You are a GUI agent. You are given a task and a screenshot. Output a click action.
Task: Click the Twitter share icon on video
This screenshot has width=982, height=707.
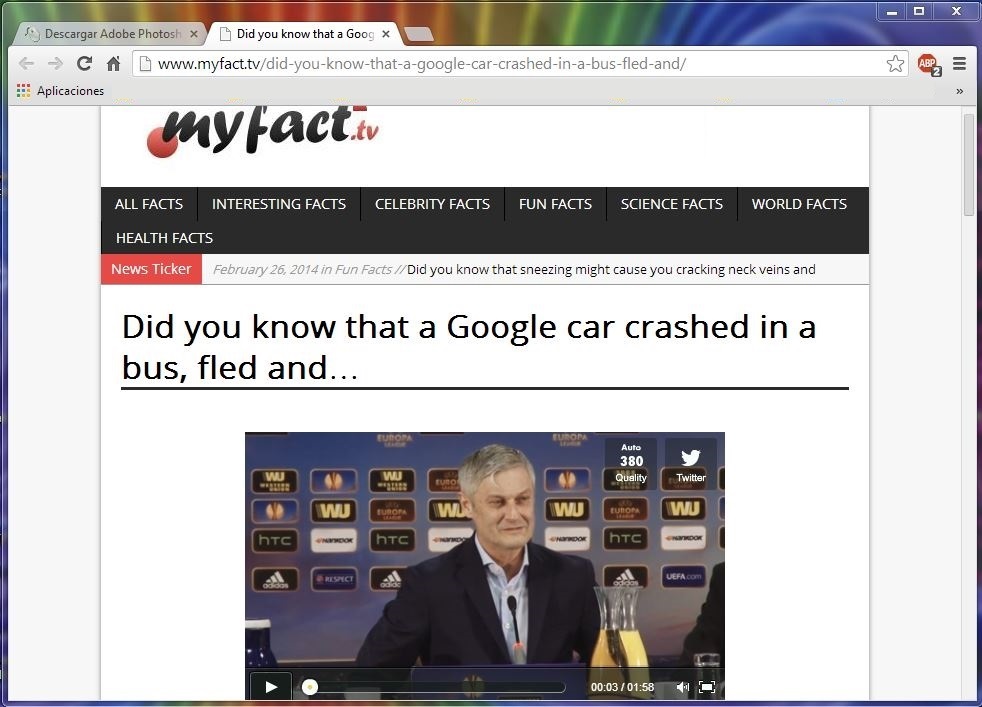(x=691, y=464)
